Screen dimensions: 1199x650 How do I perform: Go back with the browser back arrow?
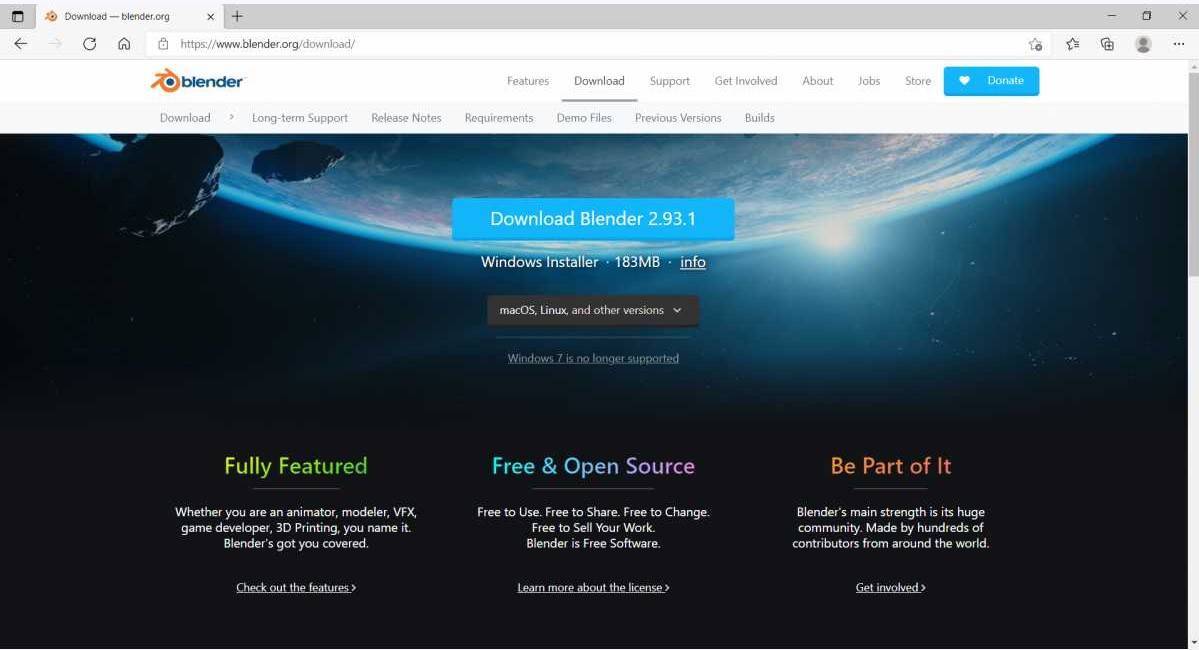[x=21, y=44]
